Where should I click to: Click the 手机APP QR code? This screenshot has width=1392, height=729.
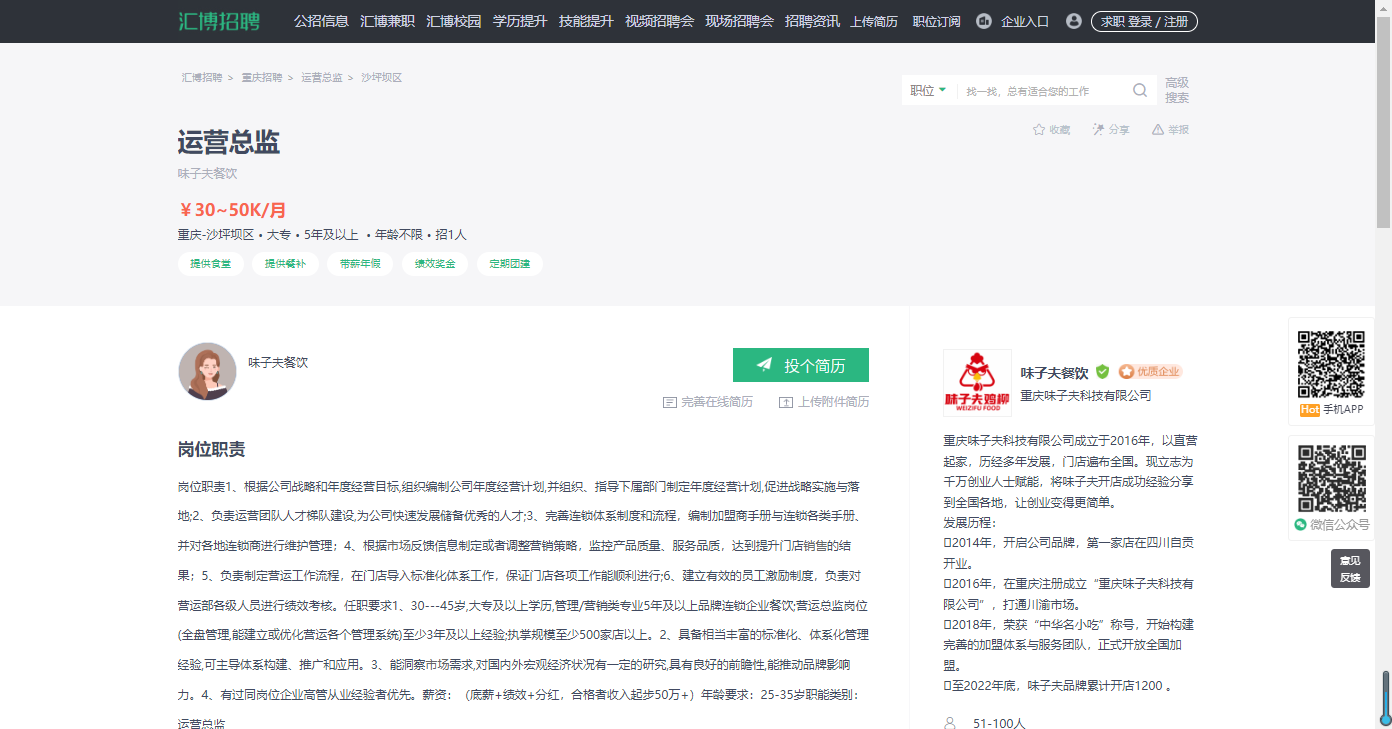click(1331, 364)
